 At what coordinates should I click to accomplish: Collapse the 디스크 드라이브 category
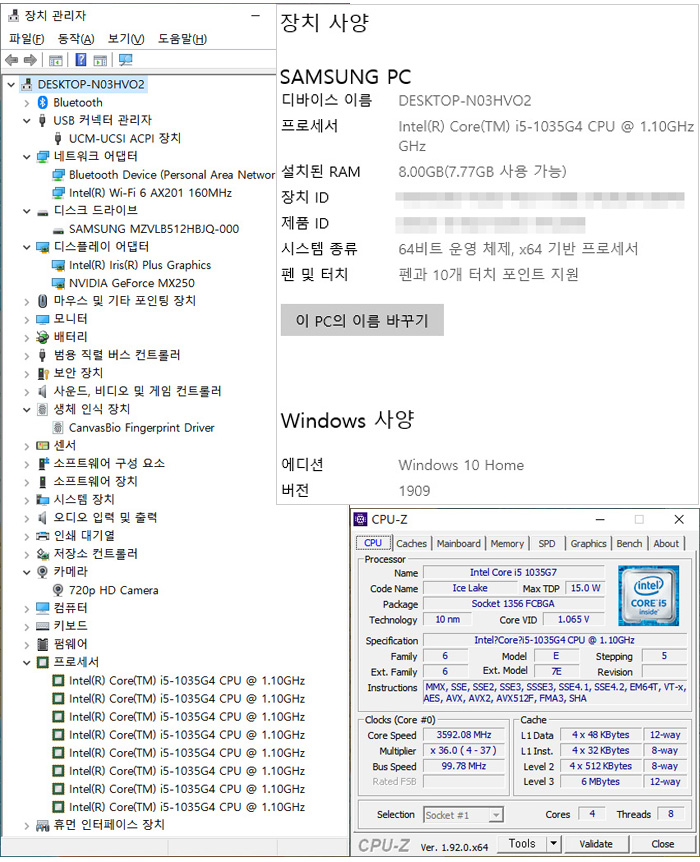26,211
